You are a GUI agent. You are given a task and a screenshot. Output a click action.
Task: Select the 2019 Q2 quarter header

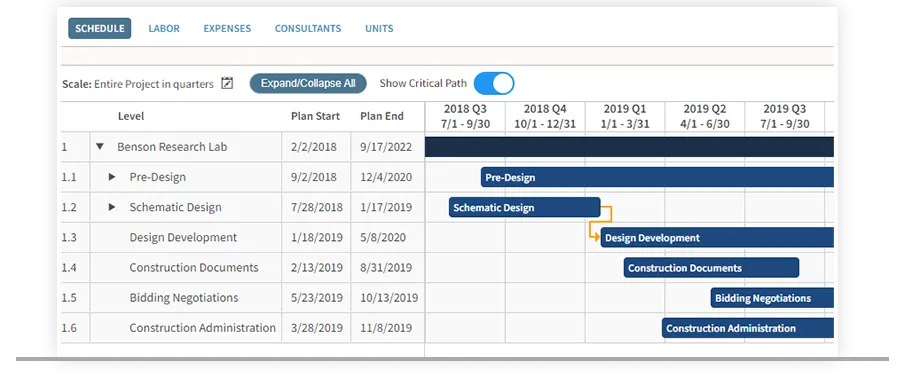point(704,116)
